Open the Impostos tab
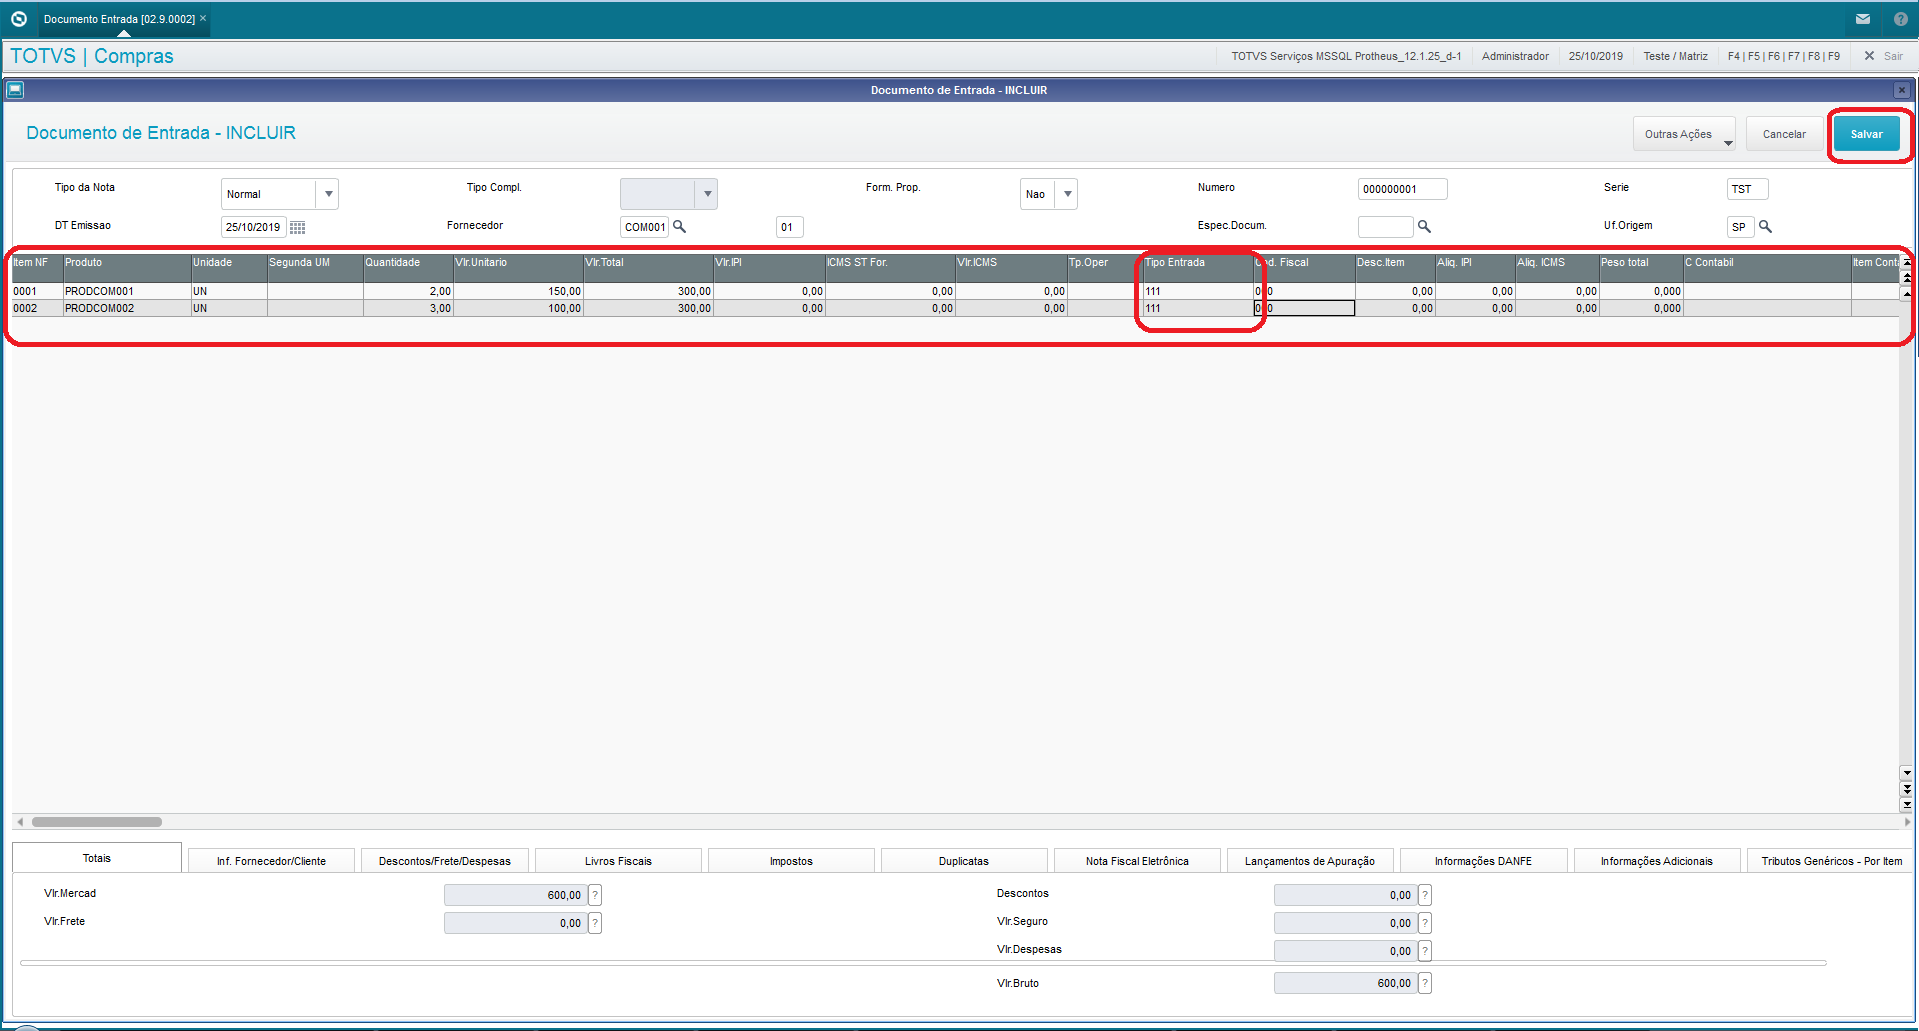This screenshot has width=1919, height=1031. tap(791, 861)
